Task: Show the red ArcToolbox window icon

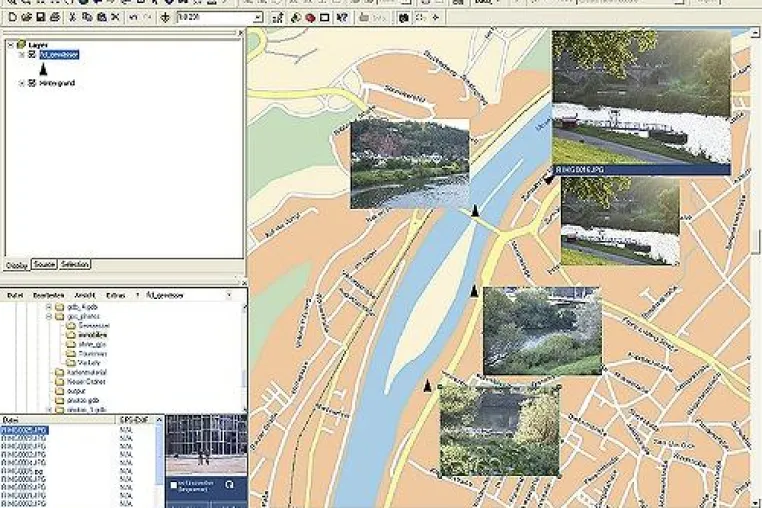Action: point(310,18)
